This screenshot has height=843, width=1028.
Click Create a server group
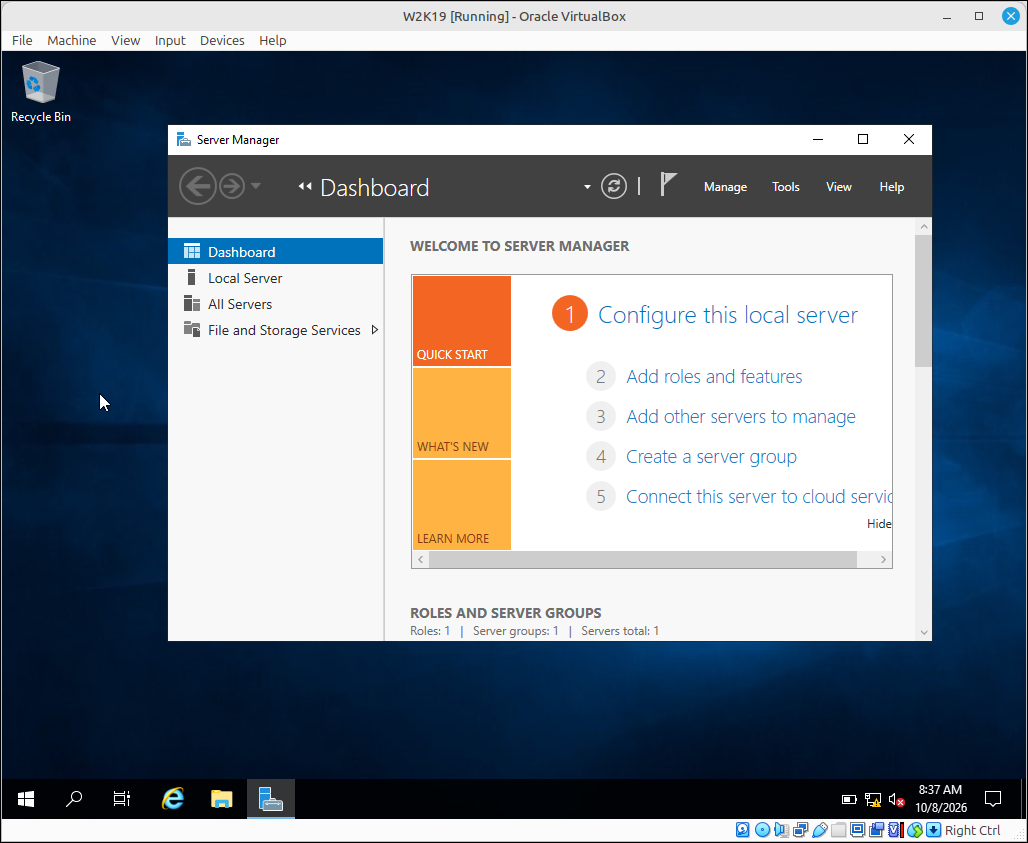tap(711, 457)
